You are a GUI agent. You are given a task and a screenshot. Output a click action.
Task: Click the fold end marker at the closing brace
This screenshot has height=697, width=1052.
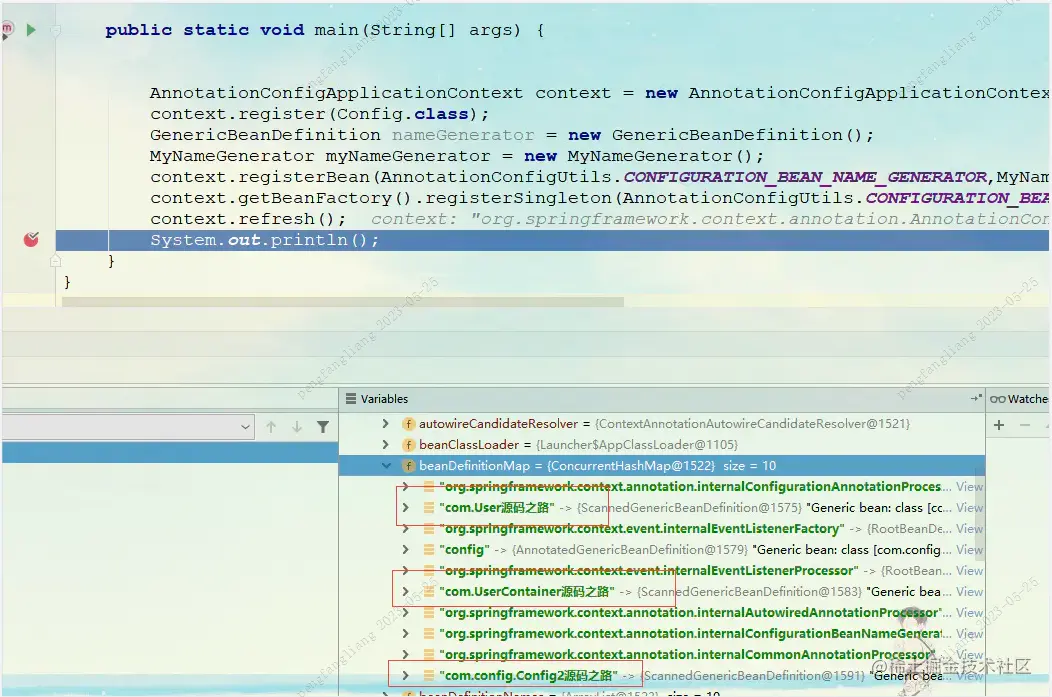tap(56, 261)
